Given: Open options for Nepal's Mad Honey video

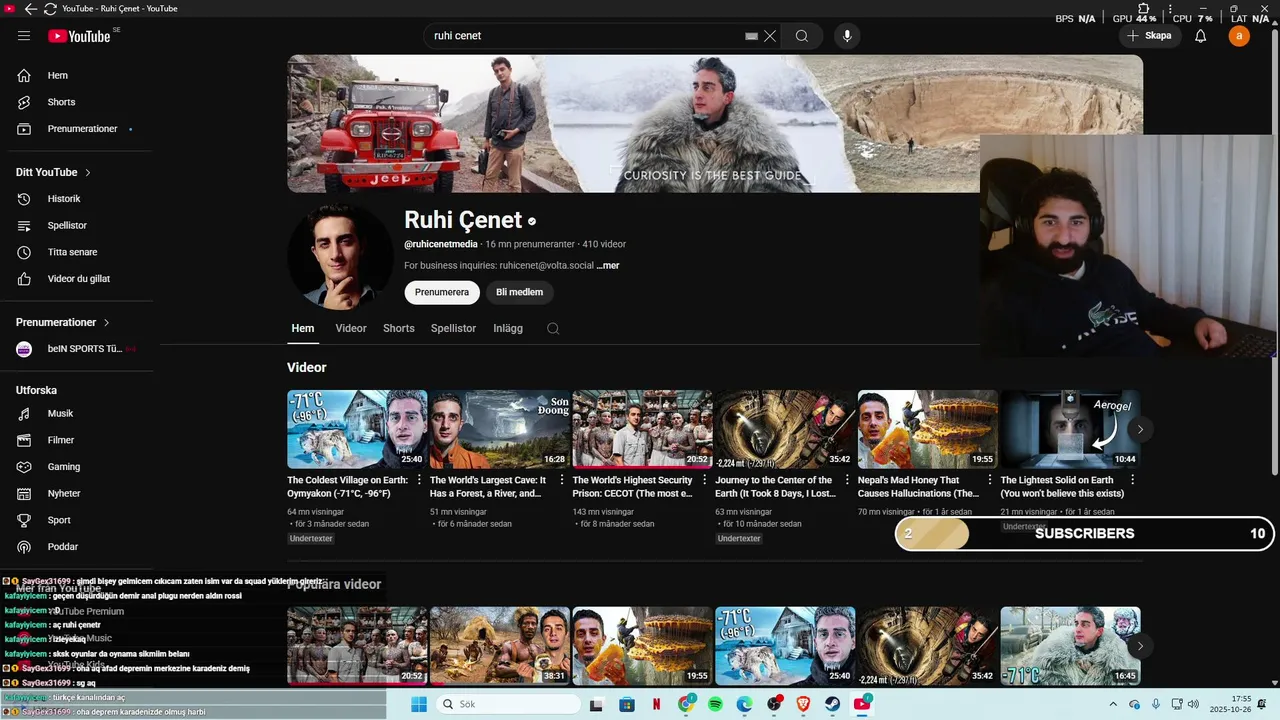Looking at the screenshot, I should coord(990,481).
